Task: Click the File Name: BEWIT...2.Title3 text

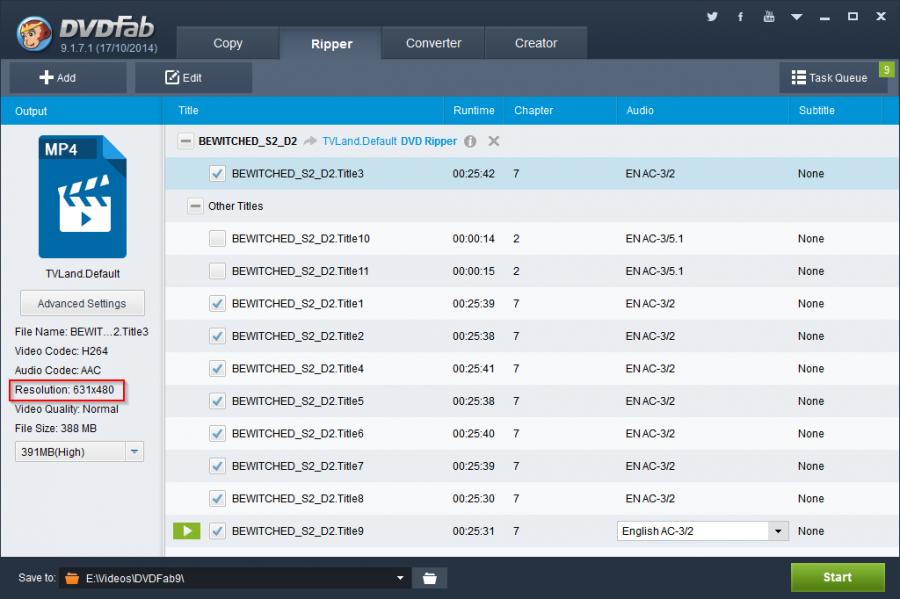Action: pos(82,332)
